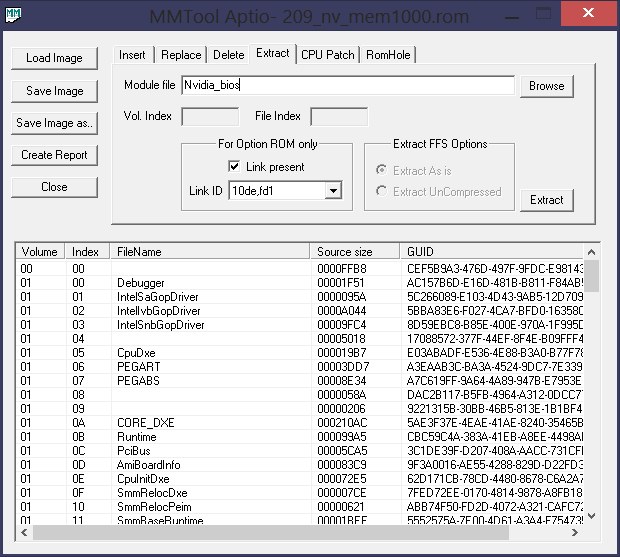Open the Replace tab
620x557 pixels.
click(x=181, y=55)
